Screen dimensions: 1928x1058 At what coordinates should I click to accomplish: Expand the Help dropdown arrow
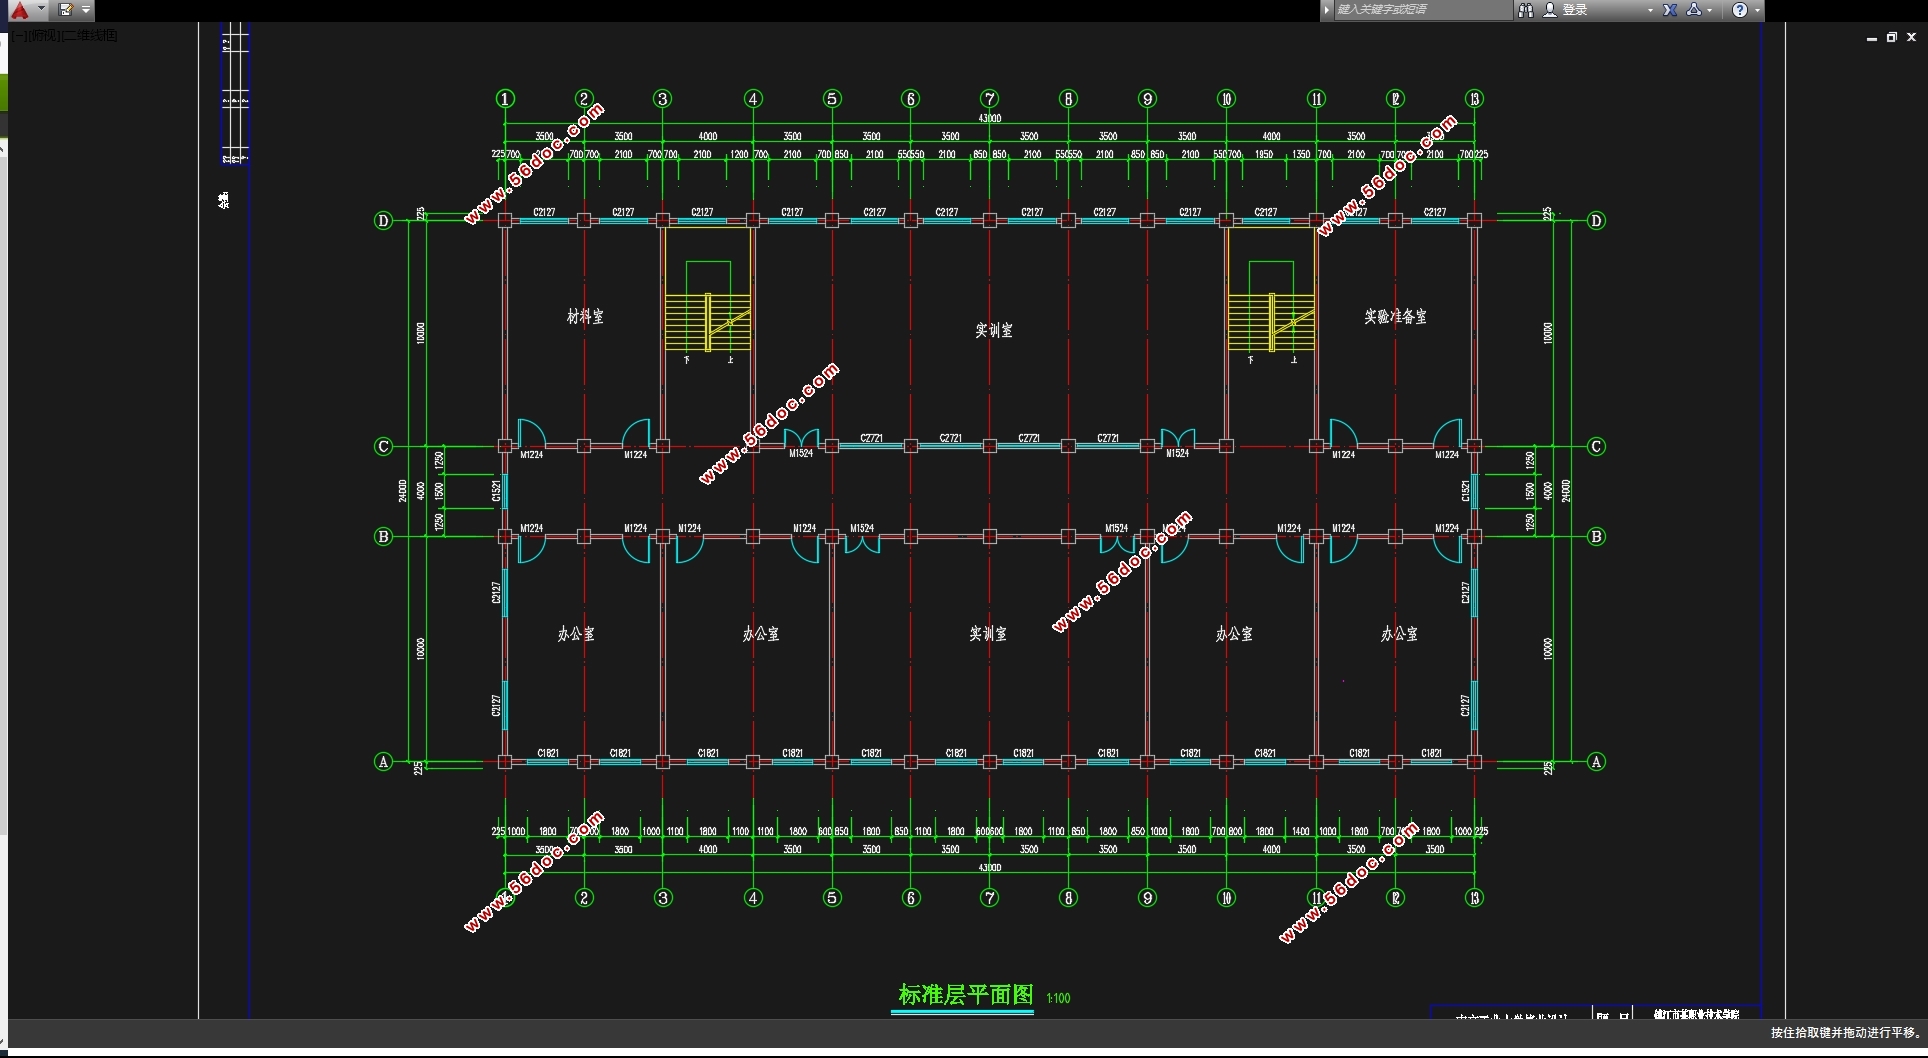(x=1756, y=10)
